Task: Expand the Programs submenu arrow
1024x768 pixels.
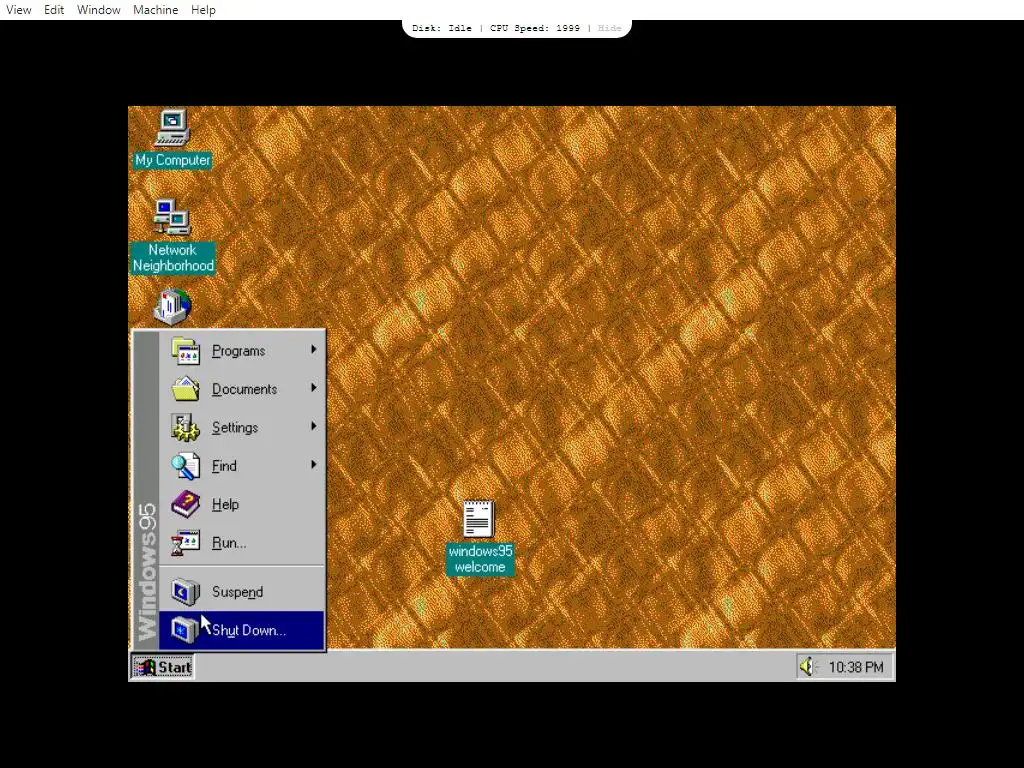Action: pos(313,350)
